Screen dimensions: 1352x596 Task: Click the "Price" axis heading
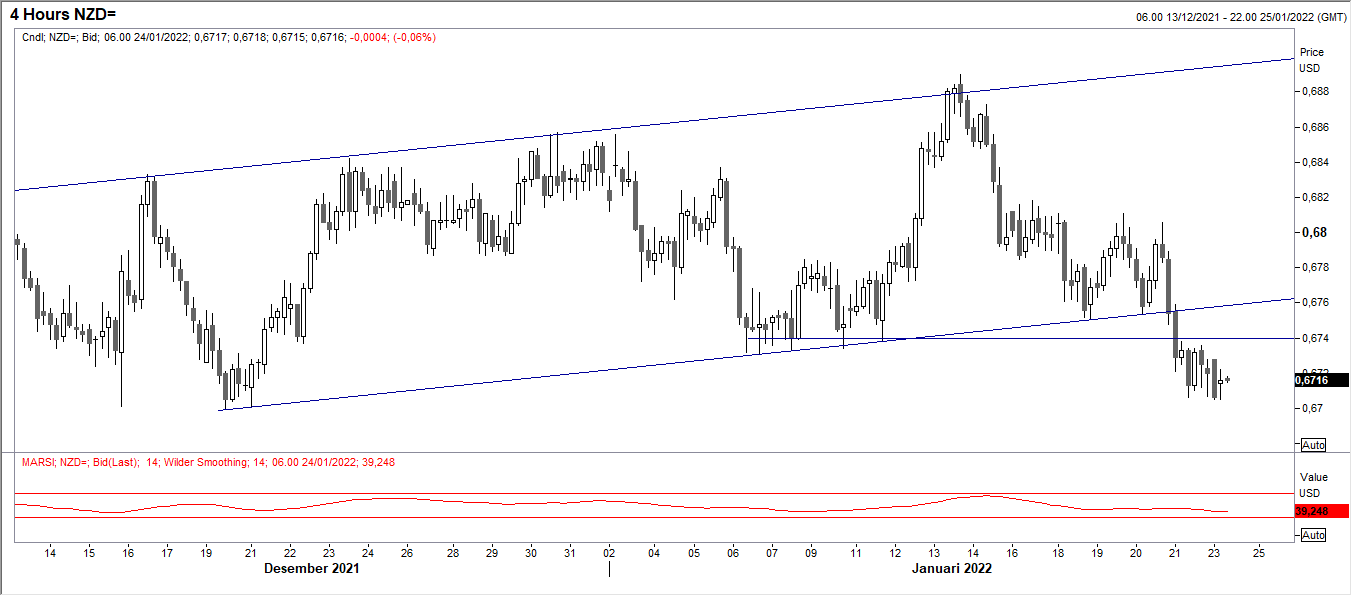(x=1311, y=52)
